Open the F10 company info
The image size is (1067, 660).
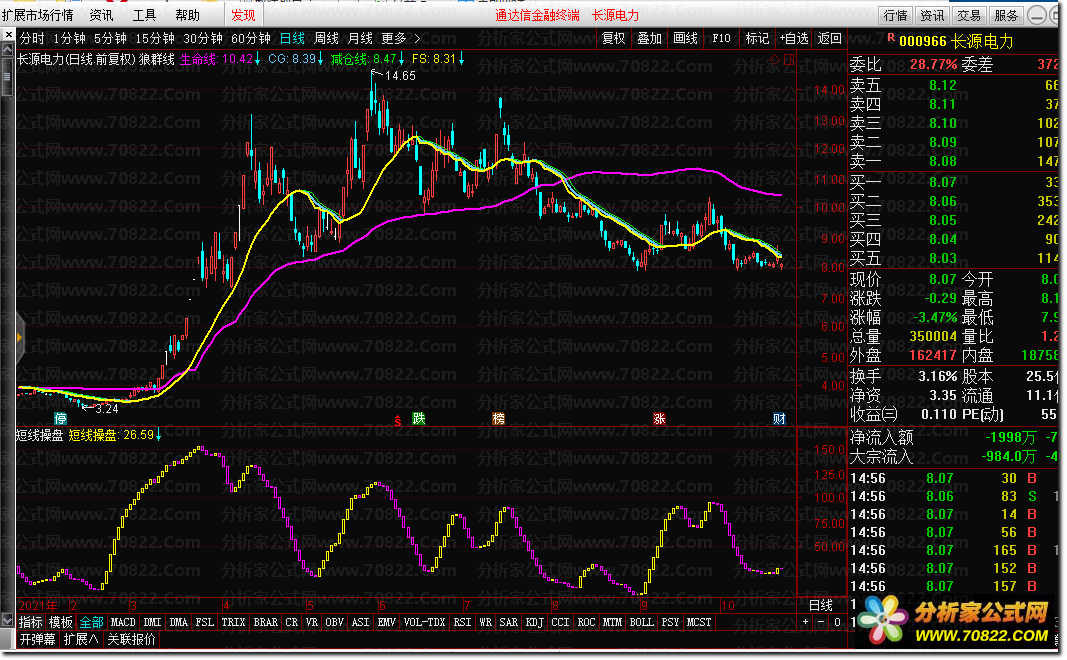tap(721, 38)
